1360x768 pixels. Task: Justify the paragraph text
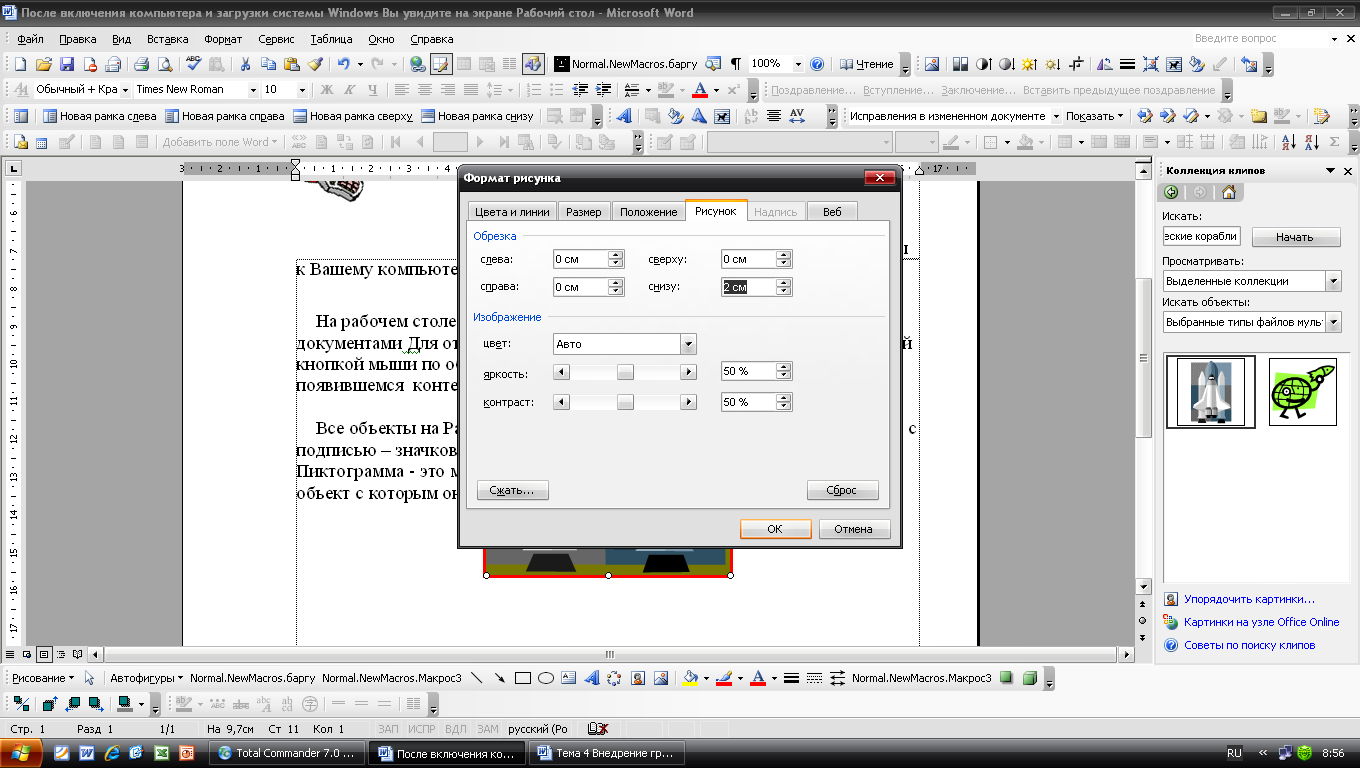point(471,90)
